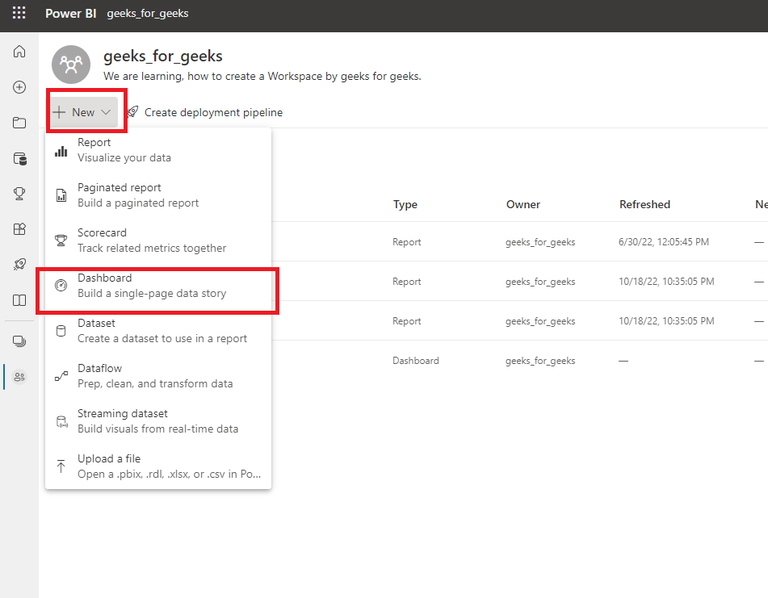This screenshot has height=598, width=768.
Task: Choose Paginated report menu entry
Action: (158, 195)
